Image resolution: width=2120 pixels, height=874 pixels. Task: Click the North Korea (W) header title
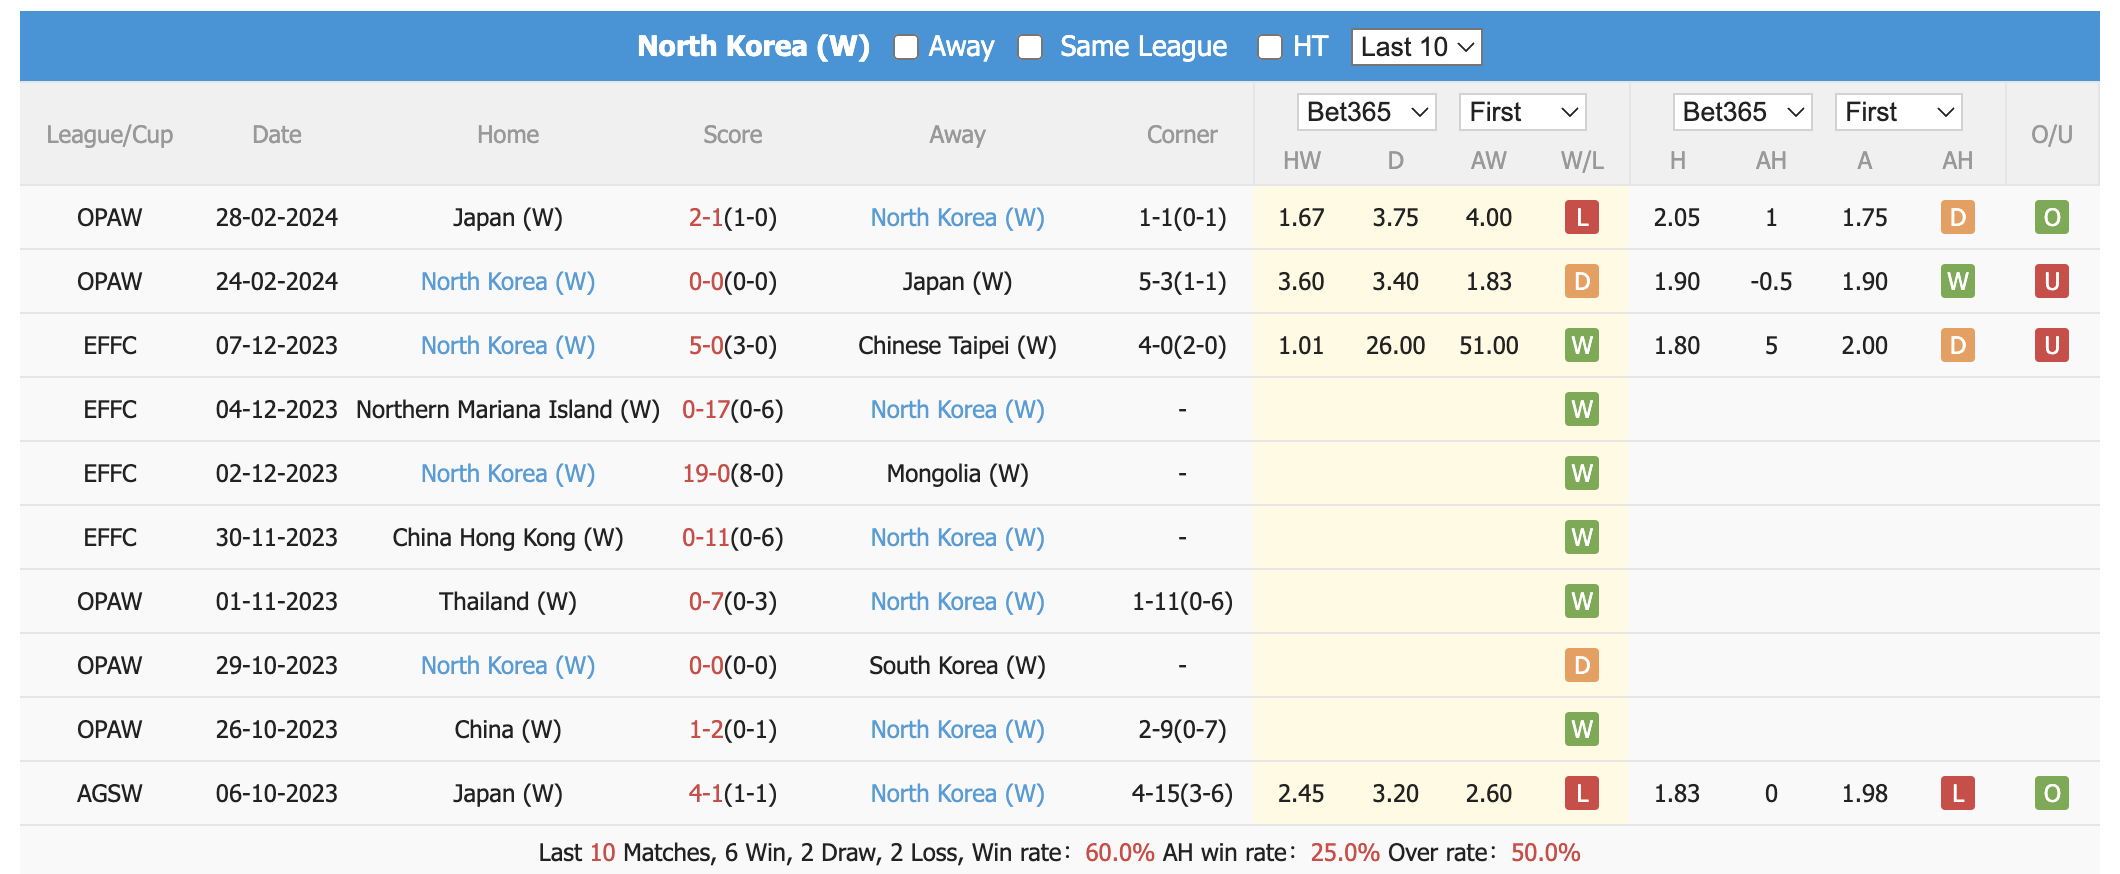[754, 46]
